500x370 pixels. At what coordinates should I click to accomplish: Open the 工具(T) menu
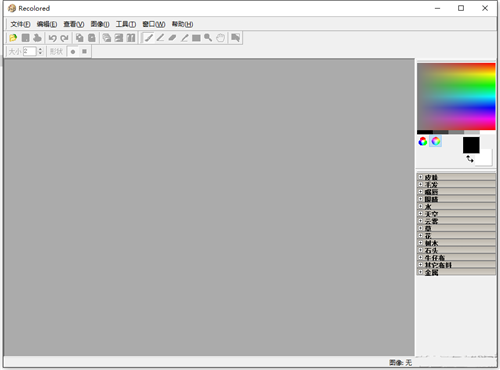click(126, 24)
